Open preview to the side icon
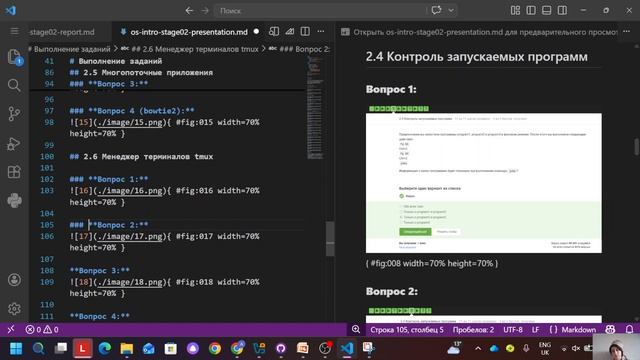 (x=274, y=31)
